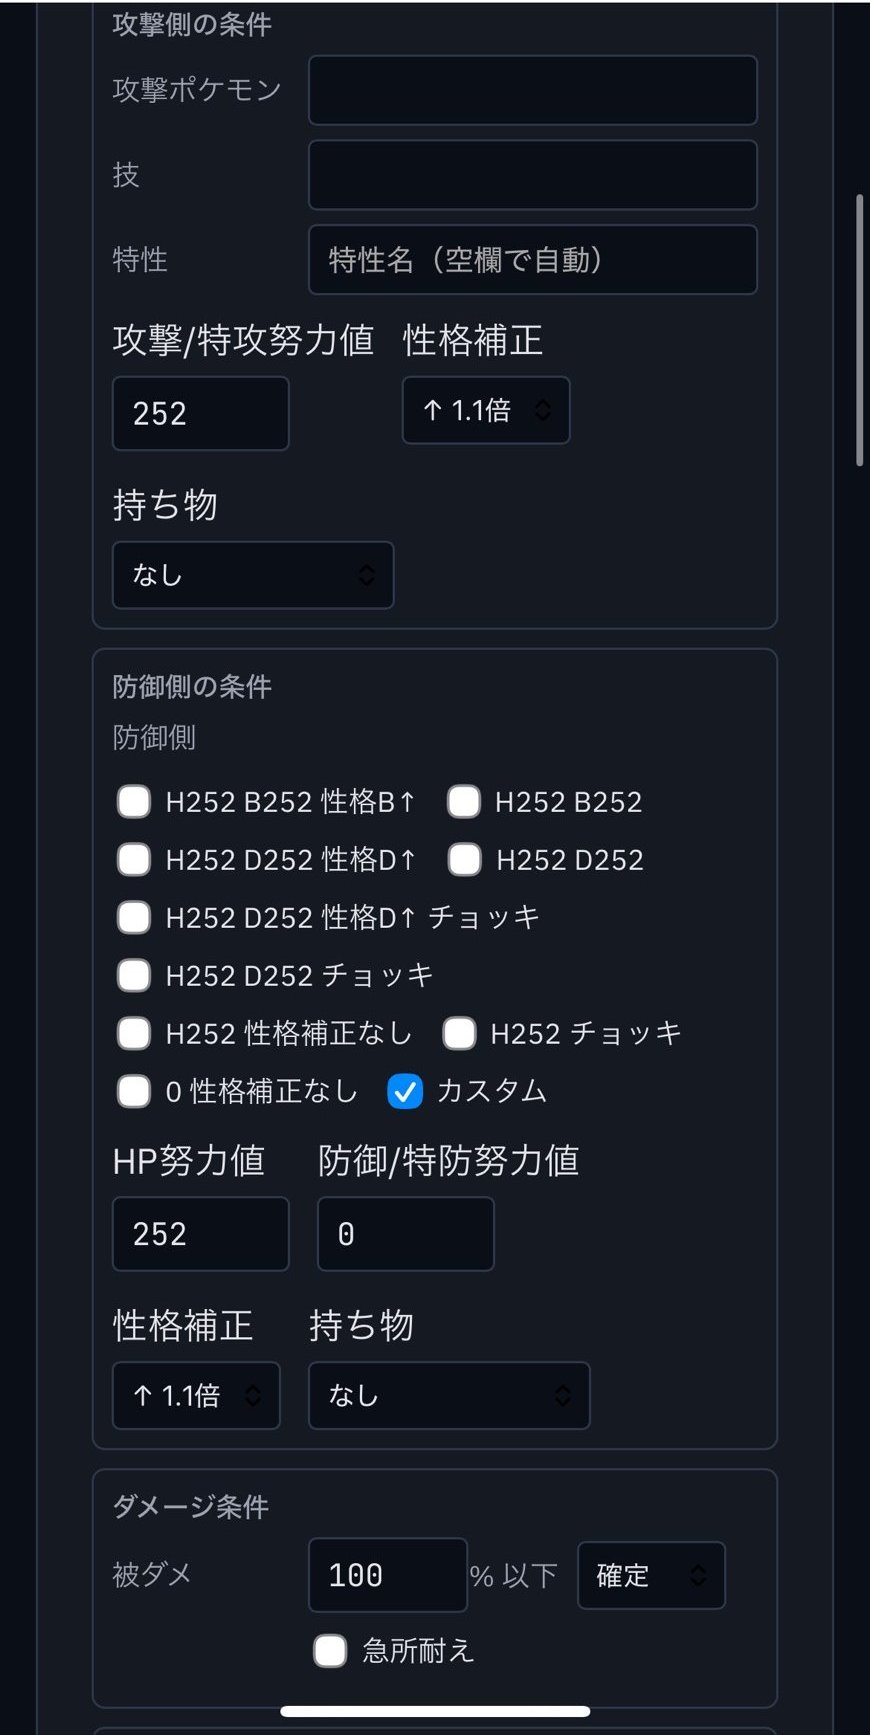The width and height of the screenshot is (870, 1735).
Task: Enable H252 D252 性格D↑ チョッキ preset
Action: (133, 917)
